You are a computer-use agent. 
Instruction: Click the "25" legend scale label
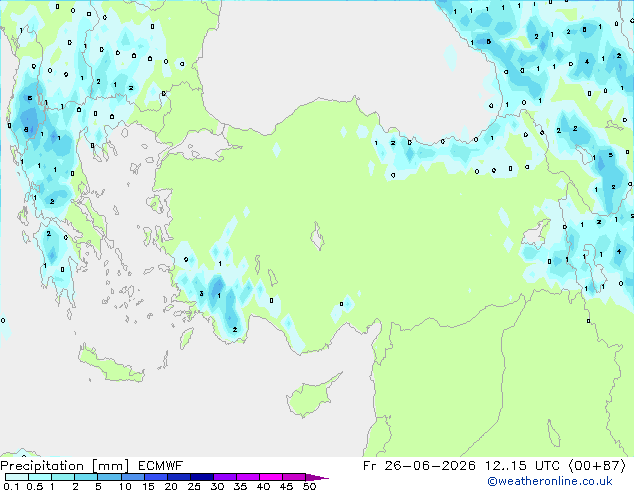pyautogui.click(x=194, y=486)
